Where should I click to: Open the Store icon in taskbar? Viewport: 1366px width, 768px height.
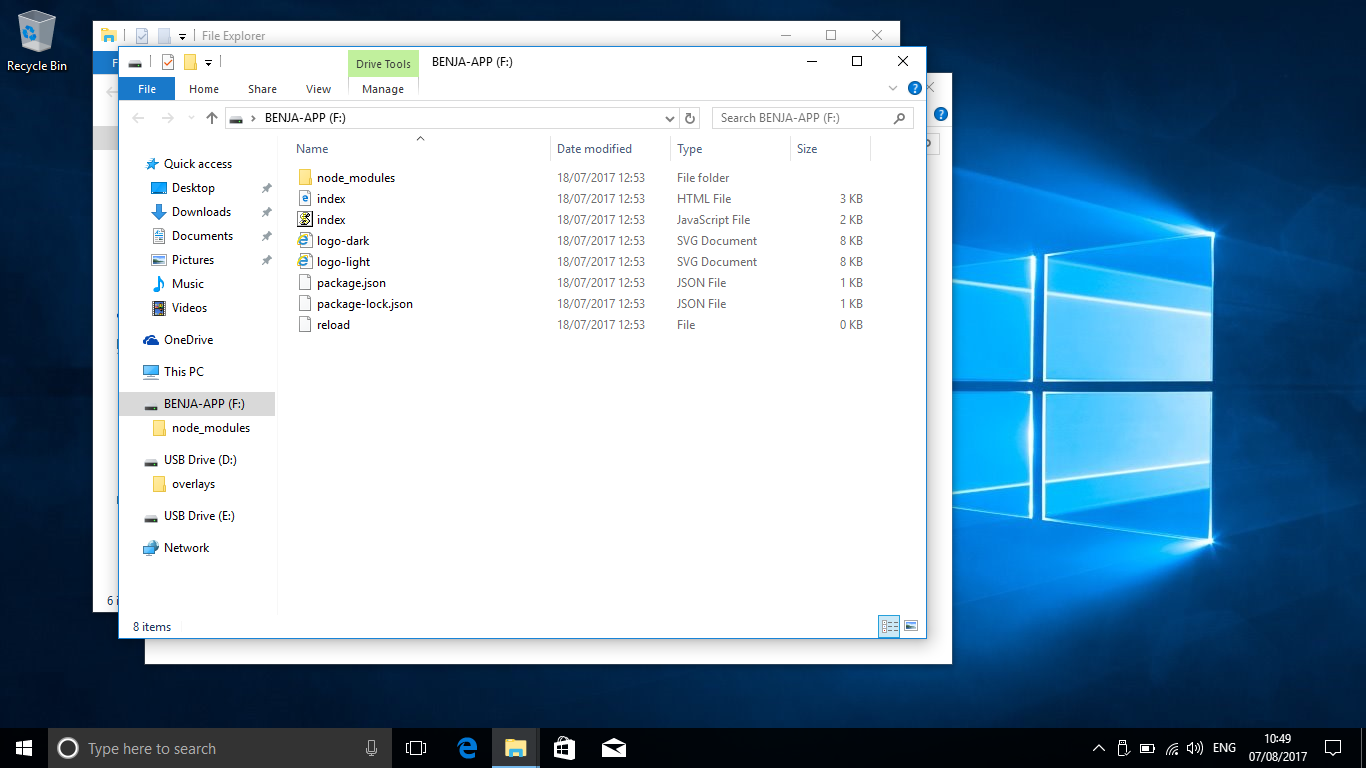tap(564, 748)
